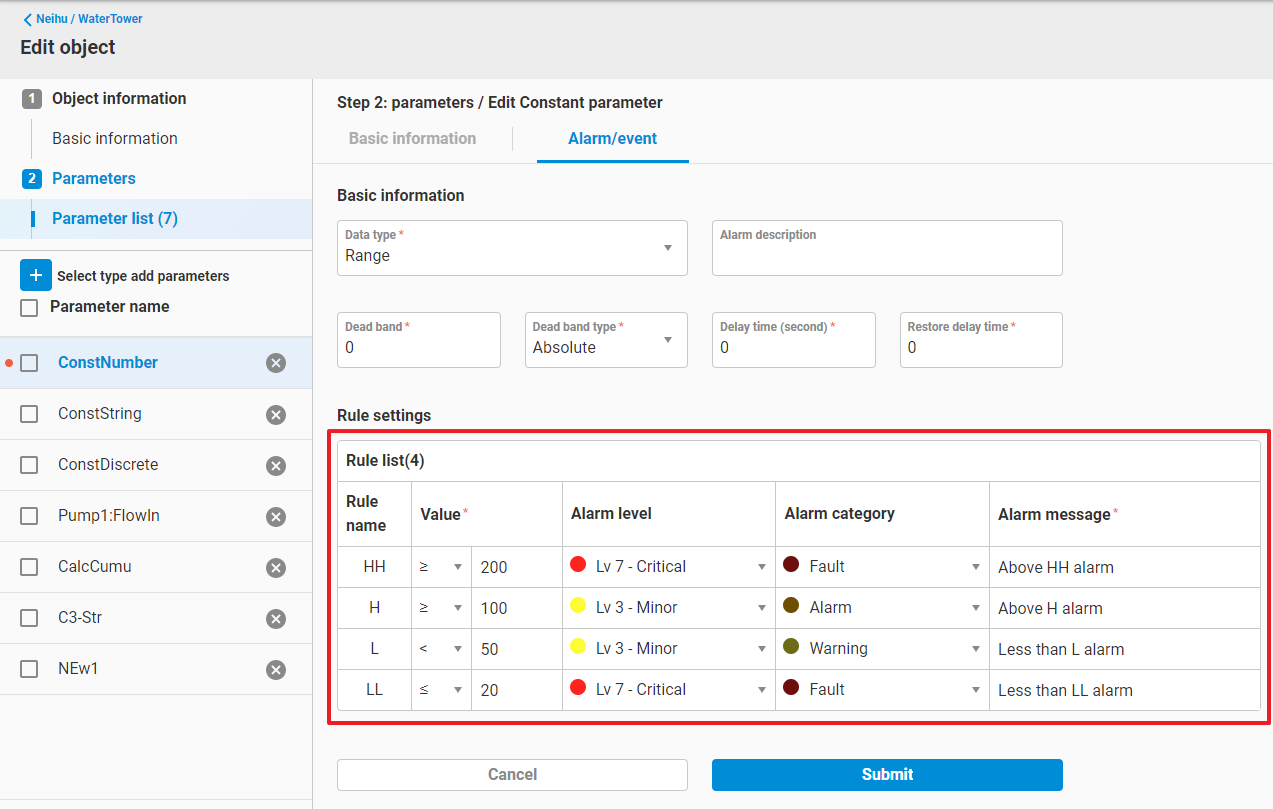1273x809 pixels.
Task: Select the Alarm/event tab
Action: (x=612, y=139)
